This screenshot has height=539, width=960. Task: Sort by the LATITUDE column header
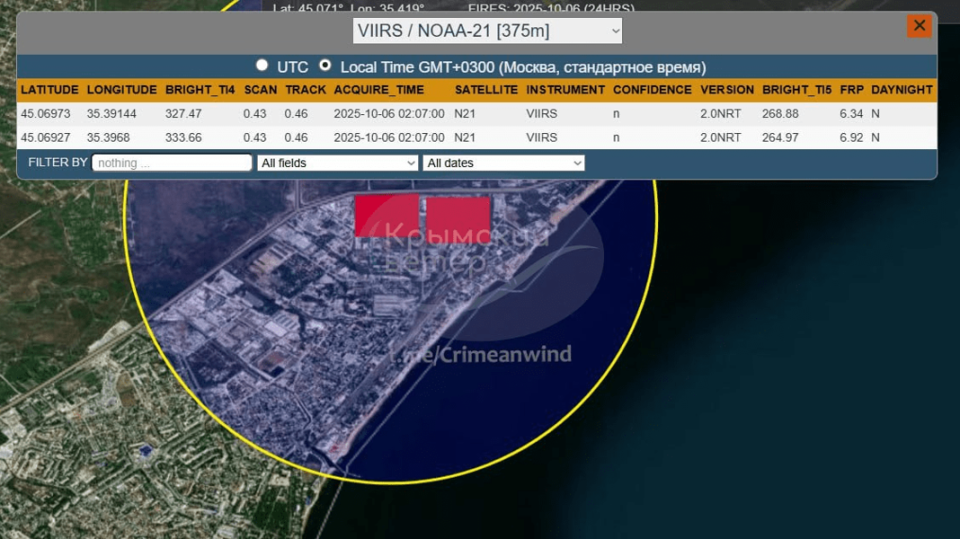50,90
